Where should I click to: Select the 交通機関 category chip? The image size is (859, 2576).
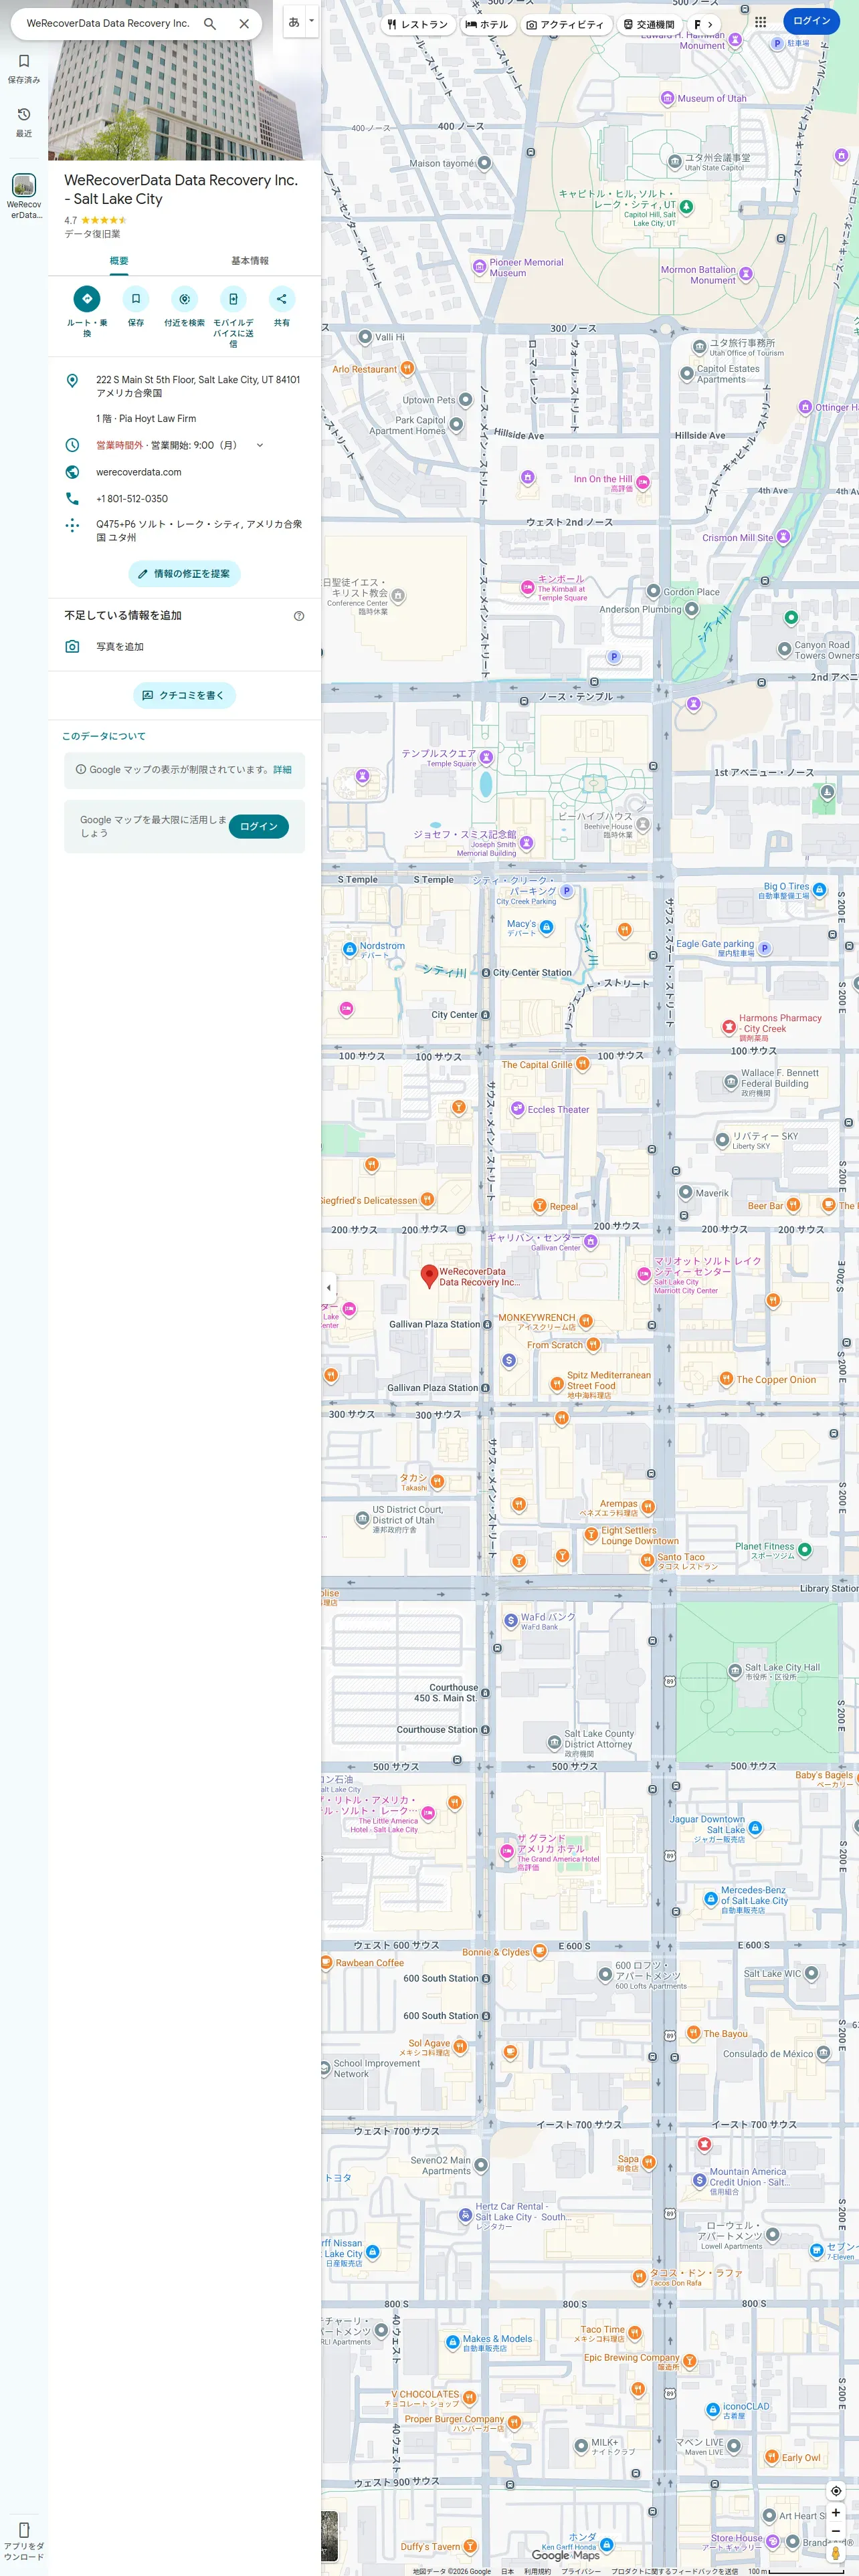click(x=649, y=24)
